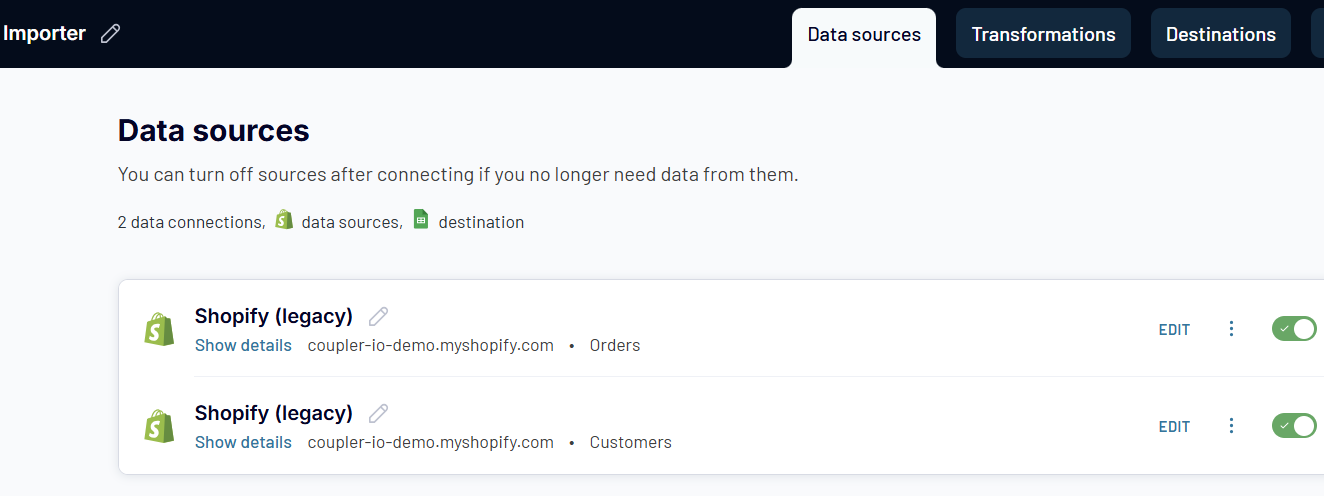Switch to the Transformations tab
This screenshot has width=1324, height=496.
coord(1043,34)
